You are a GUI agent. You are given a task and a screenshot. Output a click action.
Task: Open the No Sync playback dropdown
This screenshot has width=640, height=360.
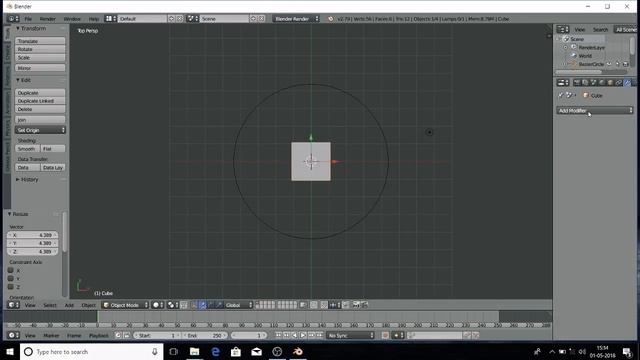click(x=351, y=335)
